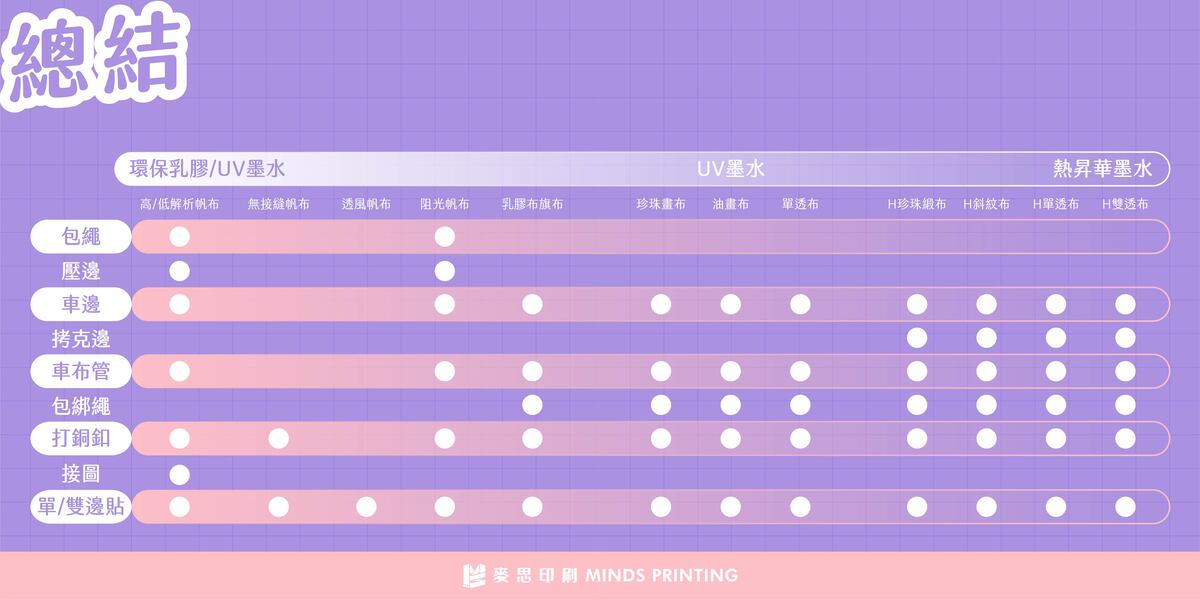The image size is (1200, 600).
Task: Click the H斜紋布 column header
Action: (x=986, y=204)
